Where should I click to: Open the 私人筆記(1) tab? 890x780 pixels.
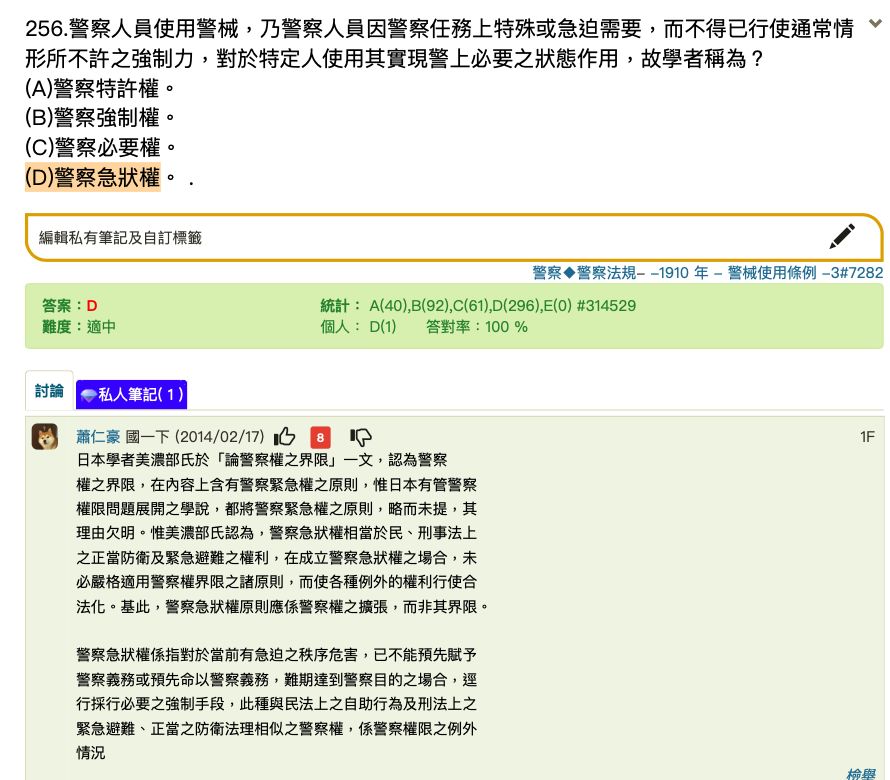pos(132,395)
